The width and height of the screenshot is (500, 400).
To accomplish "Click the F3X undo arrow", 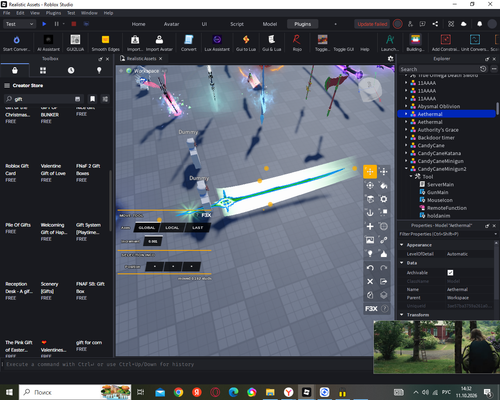I will click(x=370, y=268).
